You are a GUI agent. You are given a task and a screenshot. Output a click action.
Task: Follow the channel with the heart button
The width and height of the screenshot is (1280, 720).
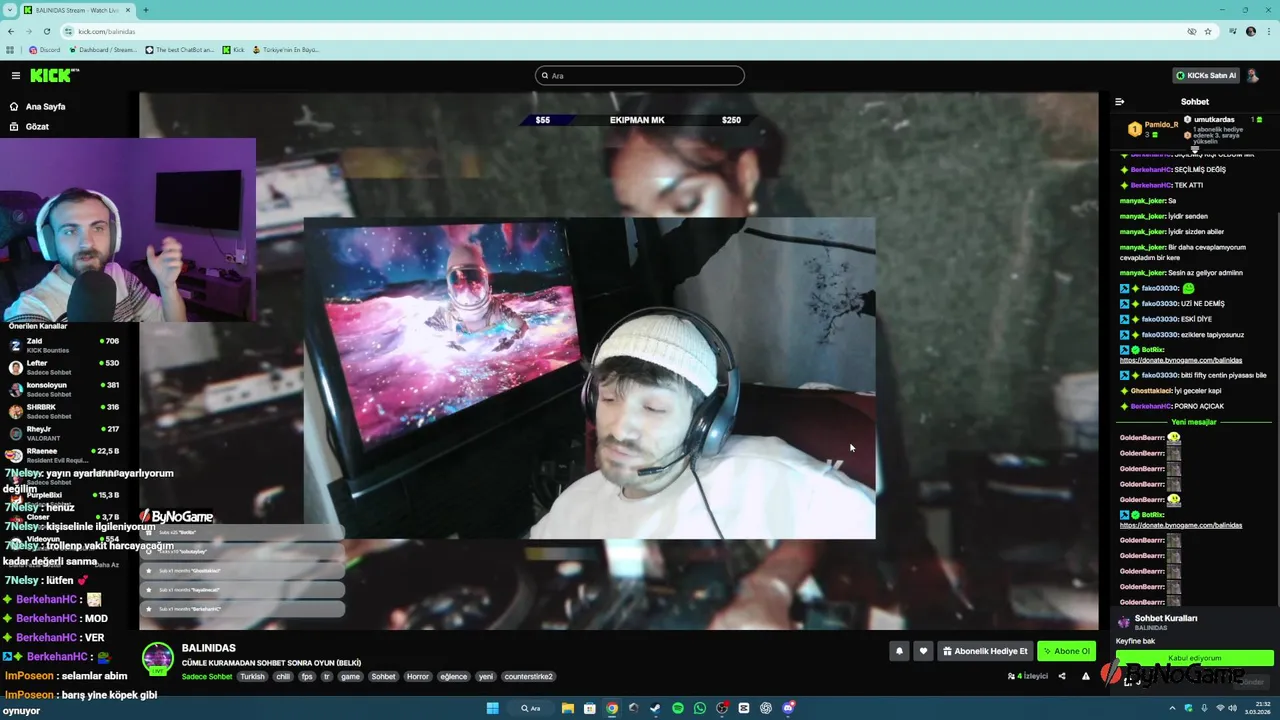tap(923, 651)
